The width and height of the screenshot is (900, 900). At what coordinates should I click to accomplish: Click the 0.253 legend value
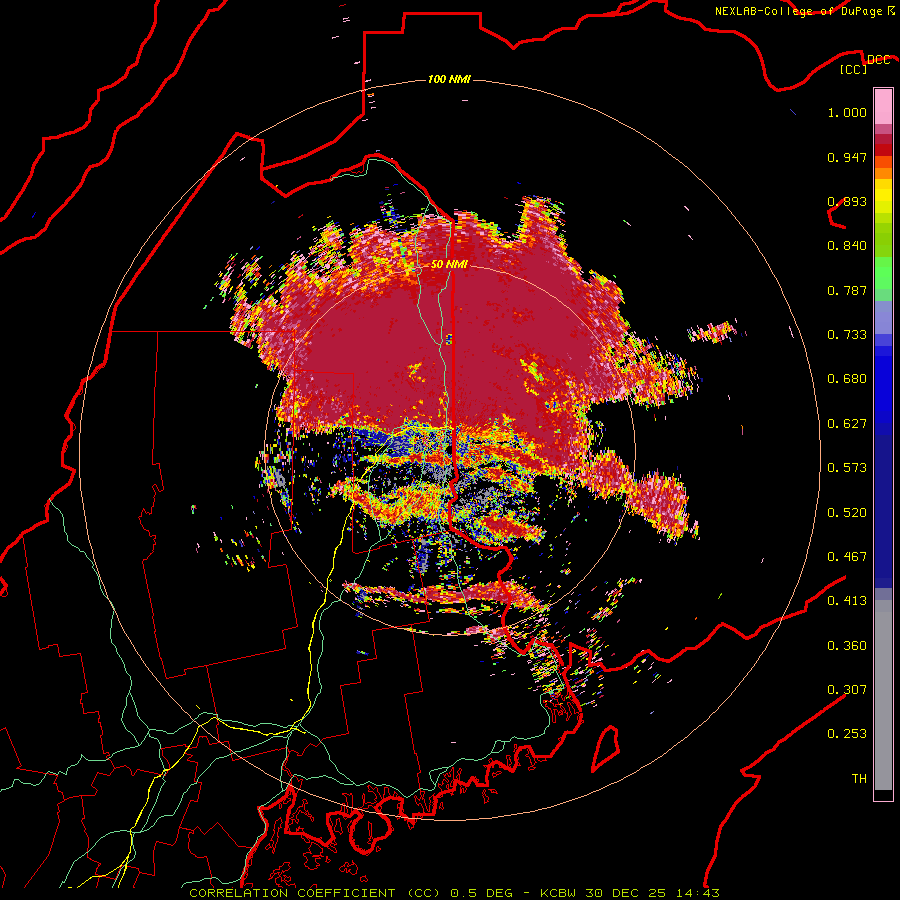coord(847,734)
